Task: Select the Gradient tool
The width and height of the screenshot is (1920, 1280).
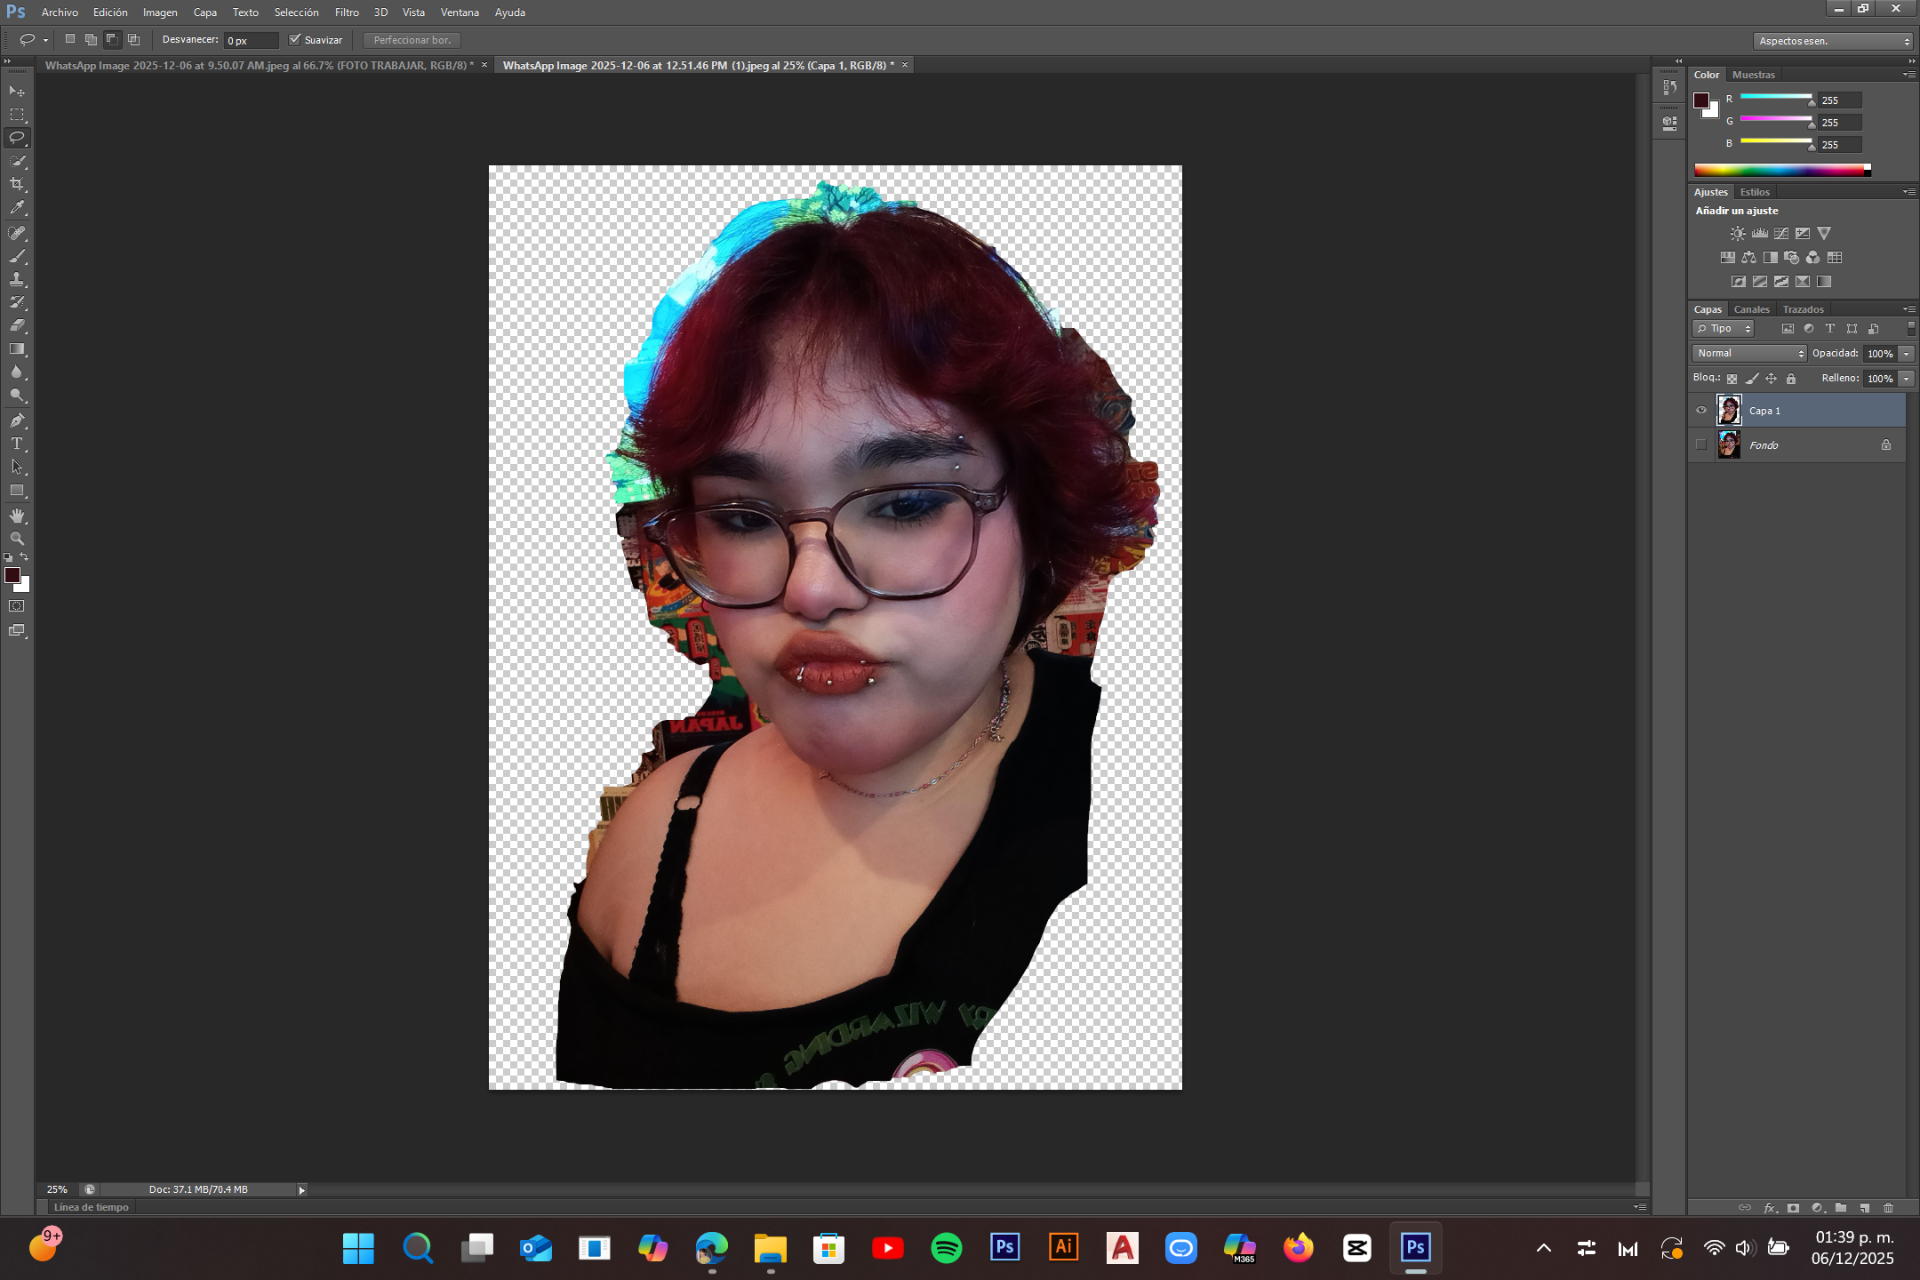Action: point(17,349)
